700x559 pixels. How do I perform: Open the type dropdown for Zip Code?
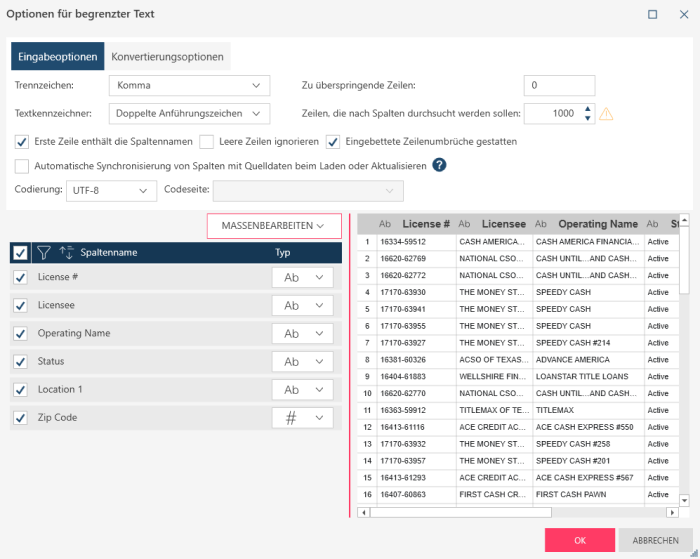coord(303,418)
